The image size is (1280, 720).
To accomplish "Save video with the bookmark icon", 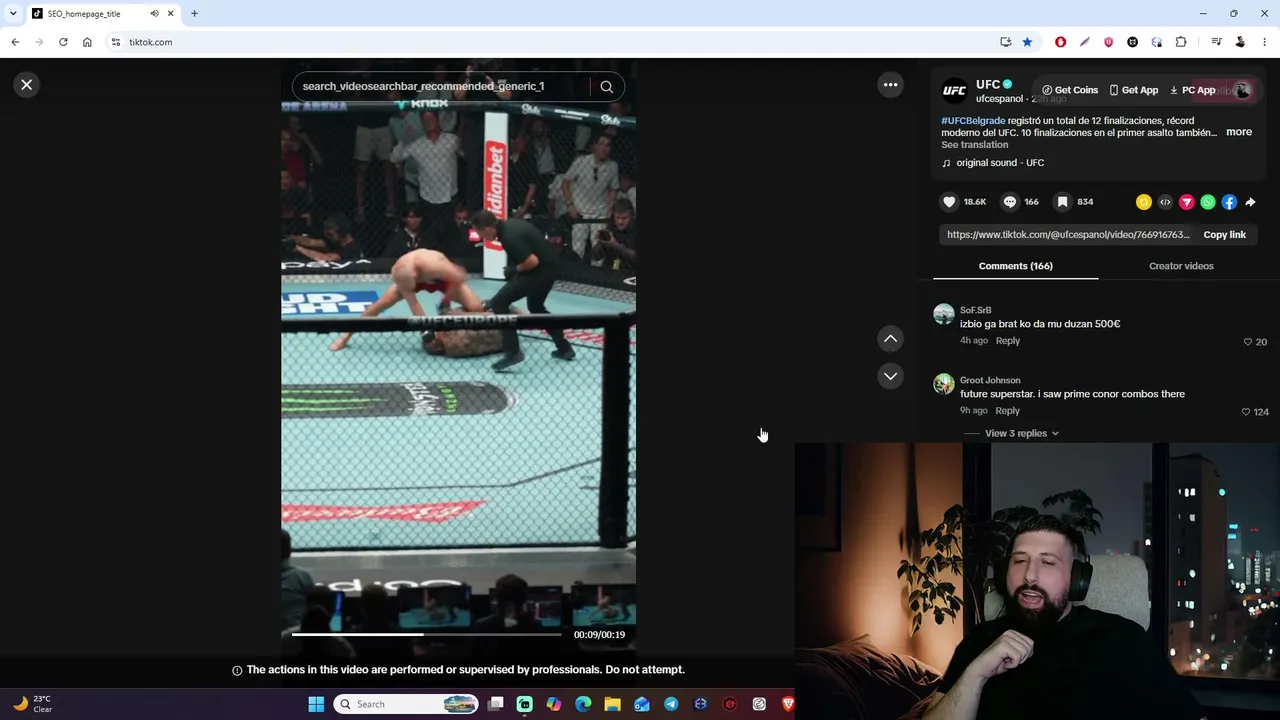I will pyautogui.click(x=1063, y=202).
